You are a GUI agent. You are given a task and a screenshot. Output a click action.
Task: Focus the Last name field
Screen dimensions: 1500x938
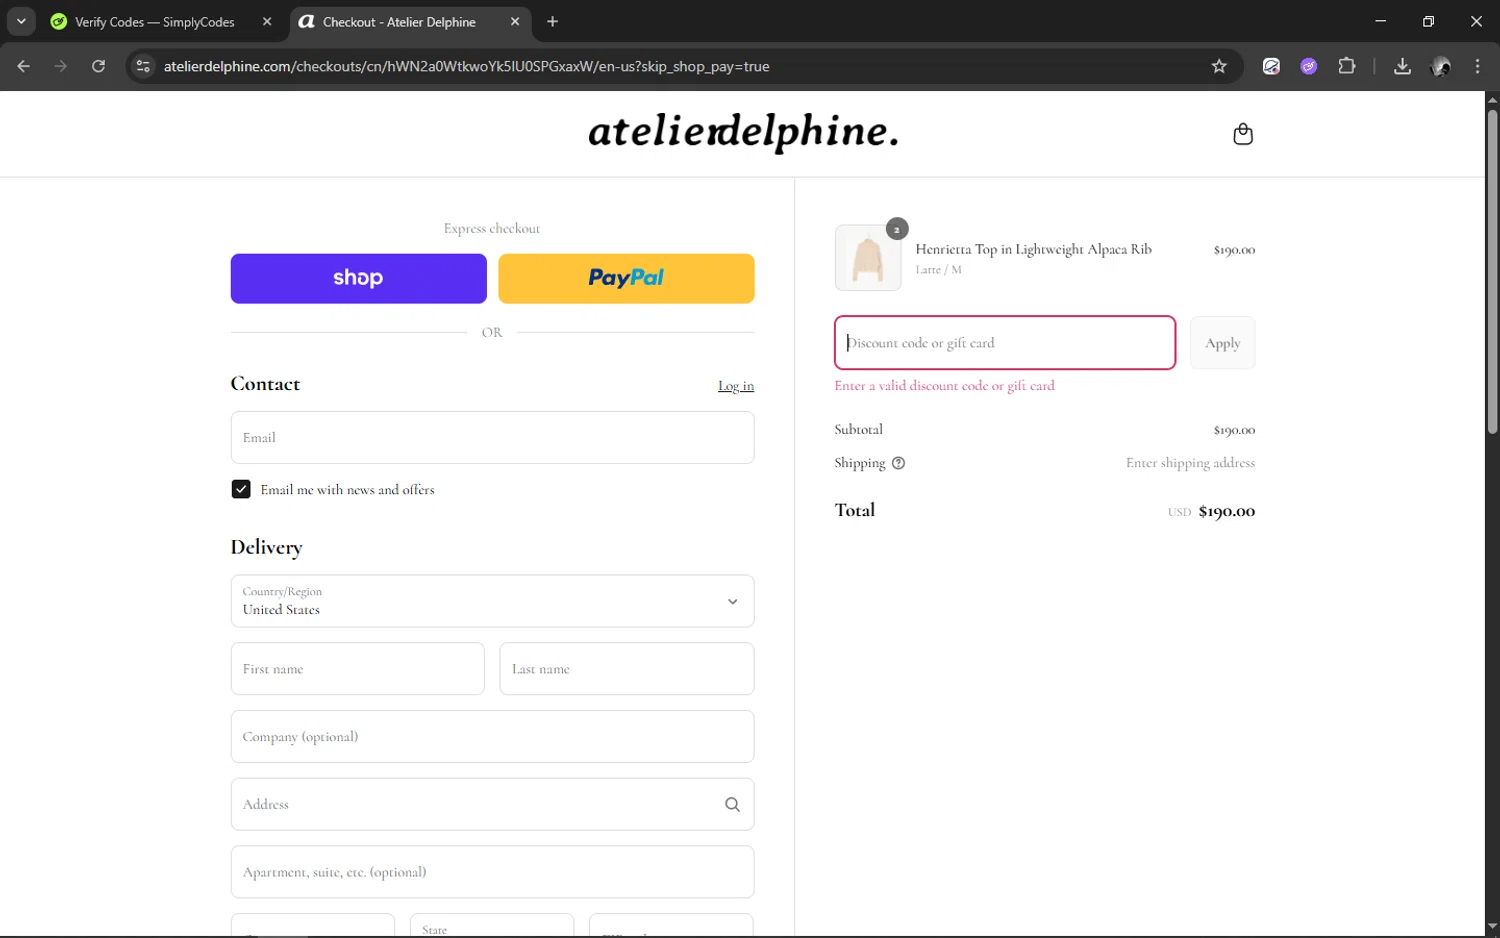627,669
